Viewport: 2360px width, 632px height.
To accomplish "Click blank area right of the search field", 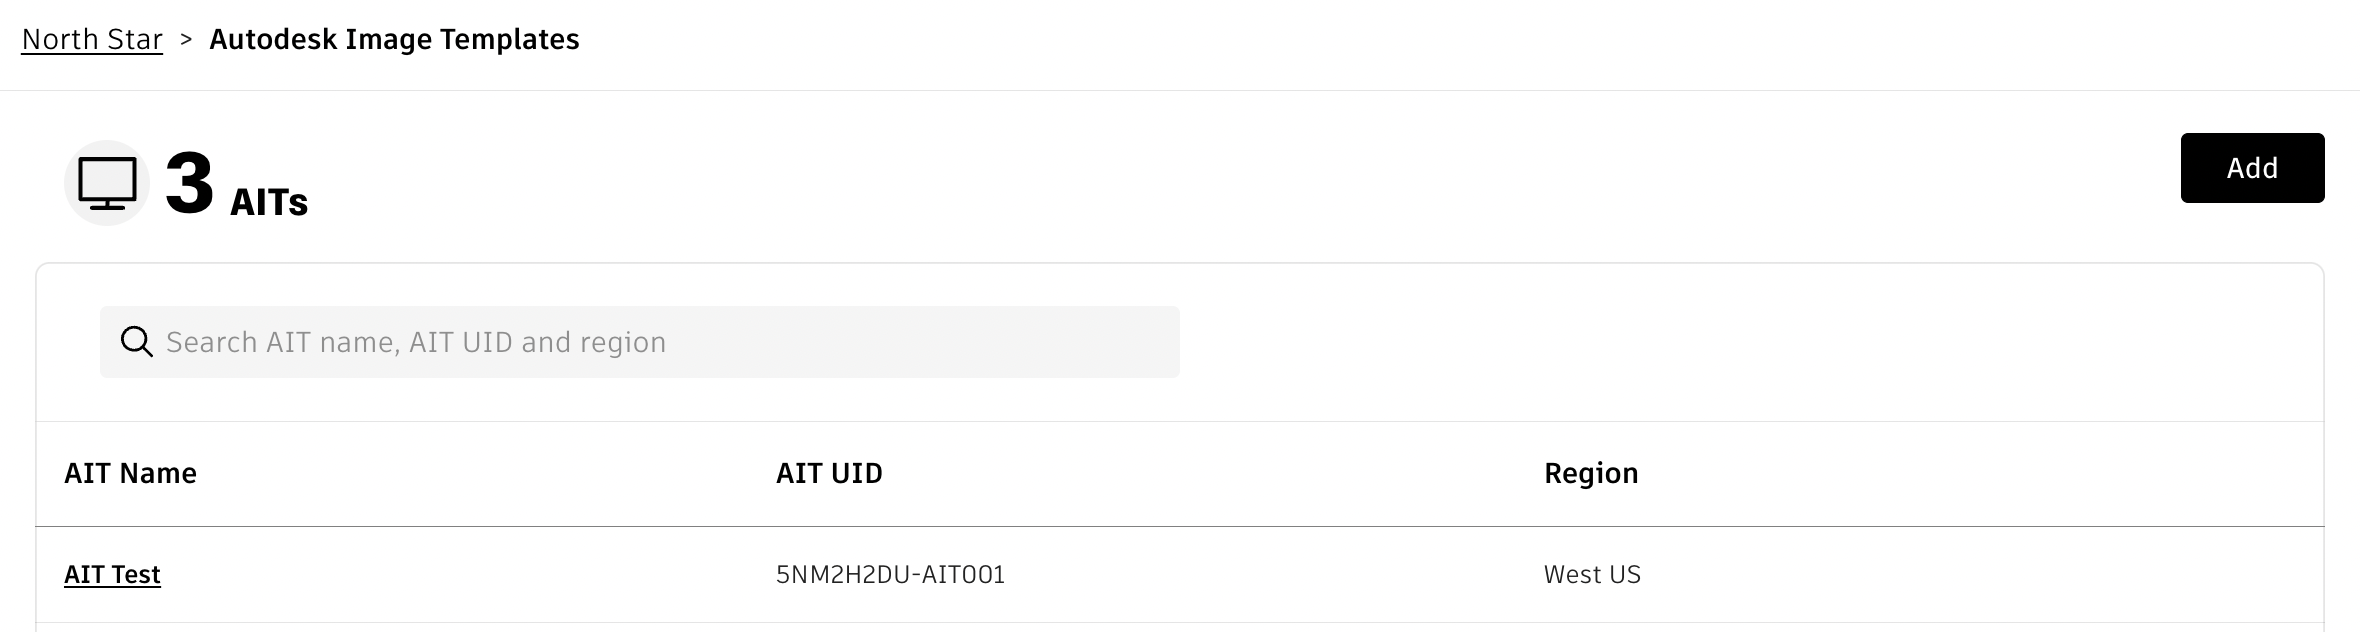I will 1700,342.
